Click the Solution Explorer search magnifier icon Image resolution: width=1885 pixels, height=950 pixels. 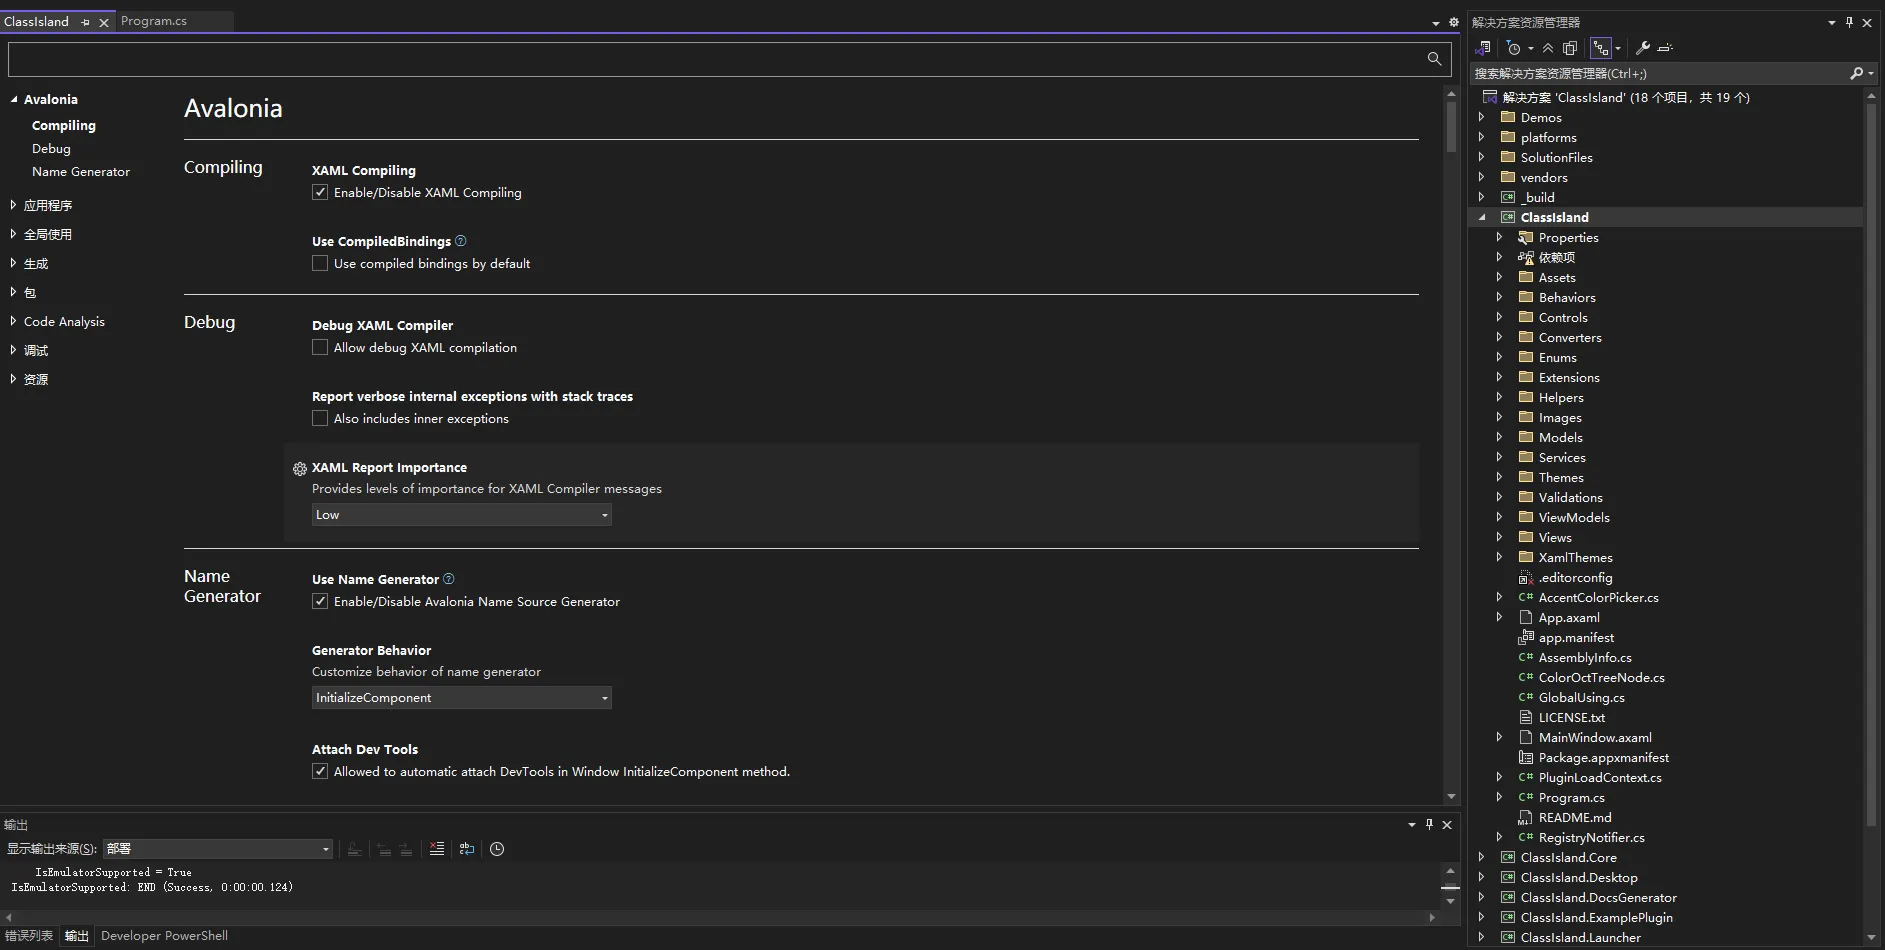pyautogui.click(x=1857, y=73)
